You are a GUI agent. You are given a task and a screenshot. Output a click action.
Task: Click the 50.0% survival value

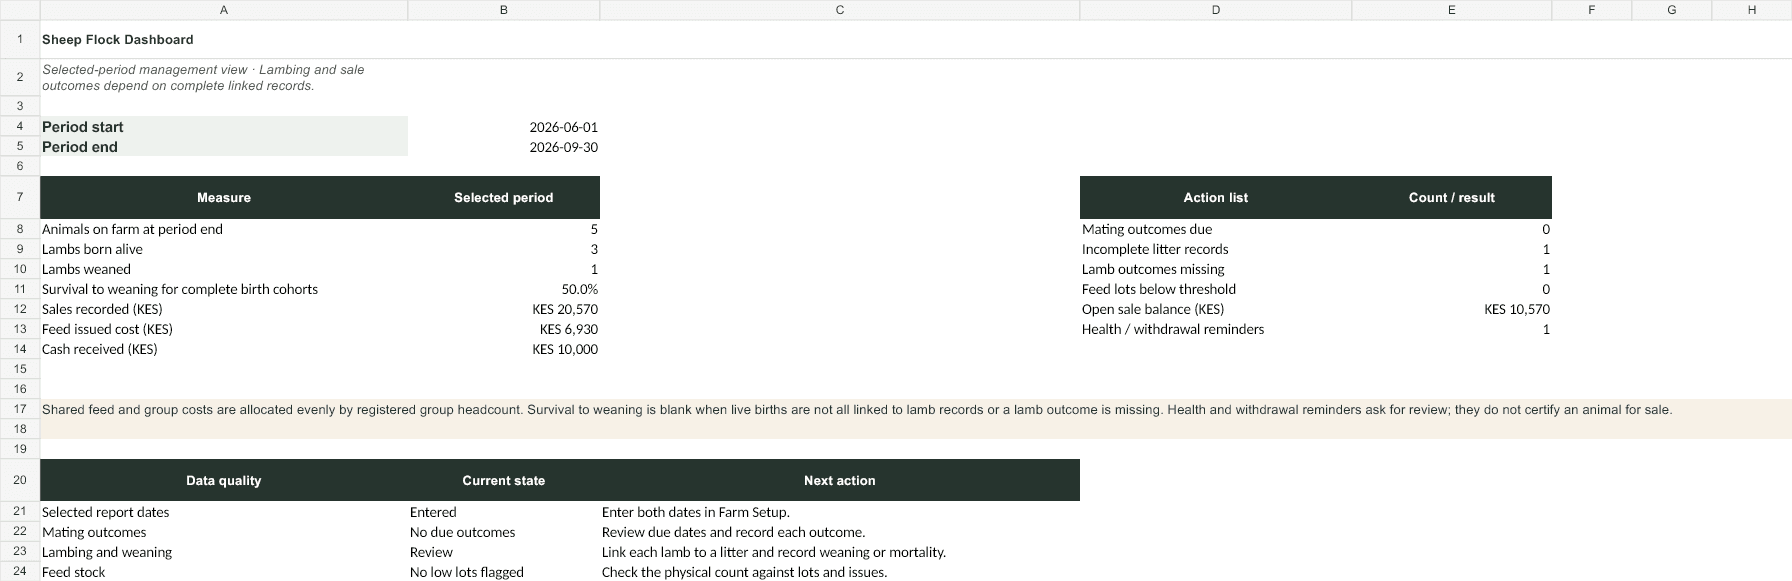point(504,289)
